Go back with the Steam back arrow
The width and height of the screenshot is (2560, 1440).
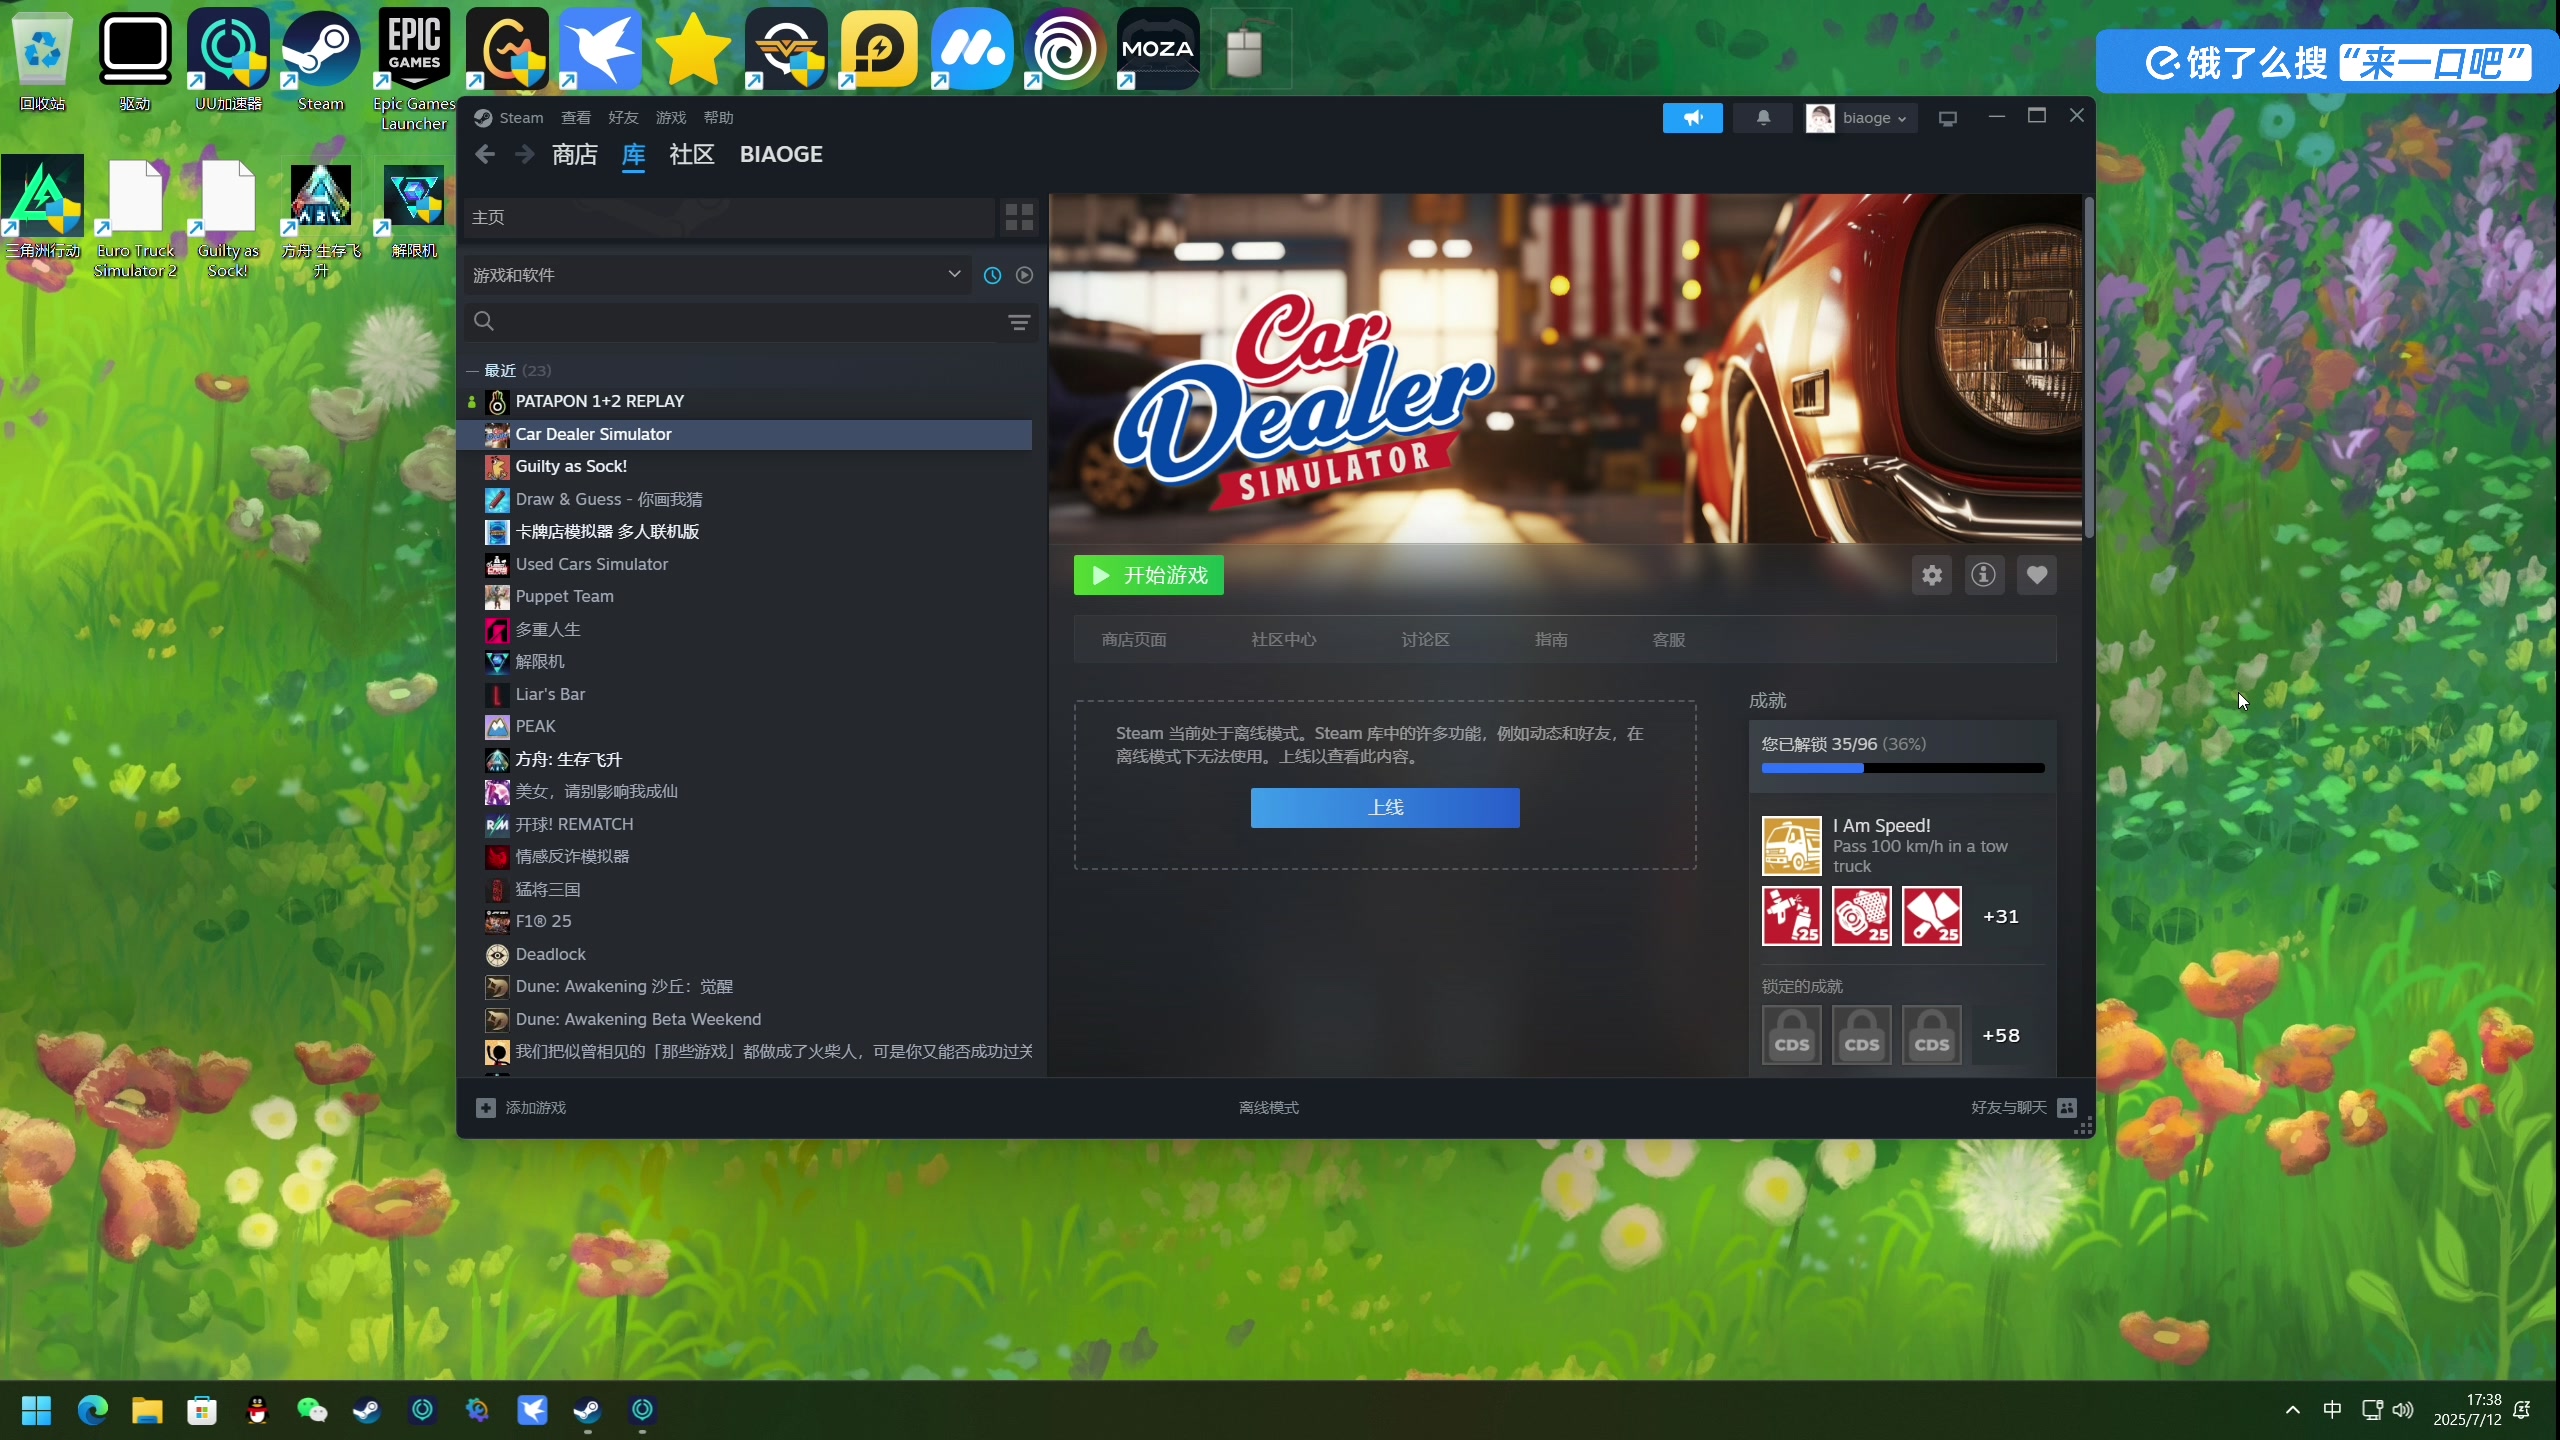coord(485,154)
